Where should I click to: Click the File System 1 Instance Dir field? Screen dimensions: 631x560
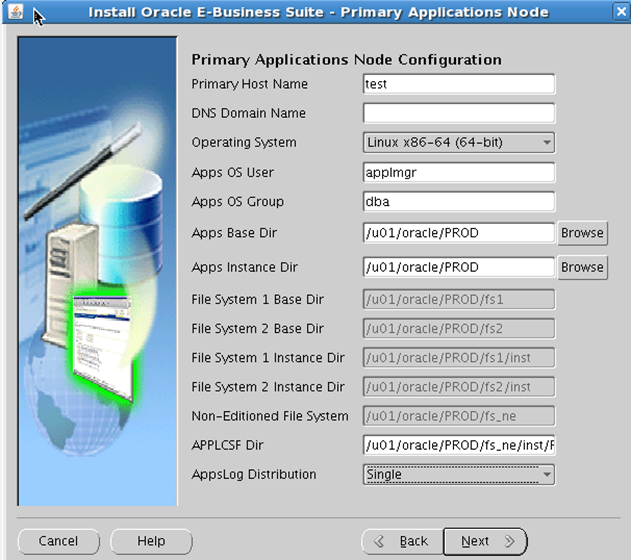[x=459, y=358]
